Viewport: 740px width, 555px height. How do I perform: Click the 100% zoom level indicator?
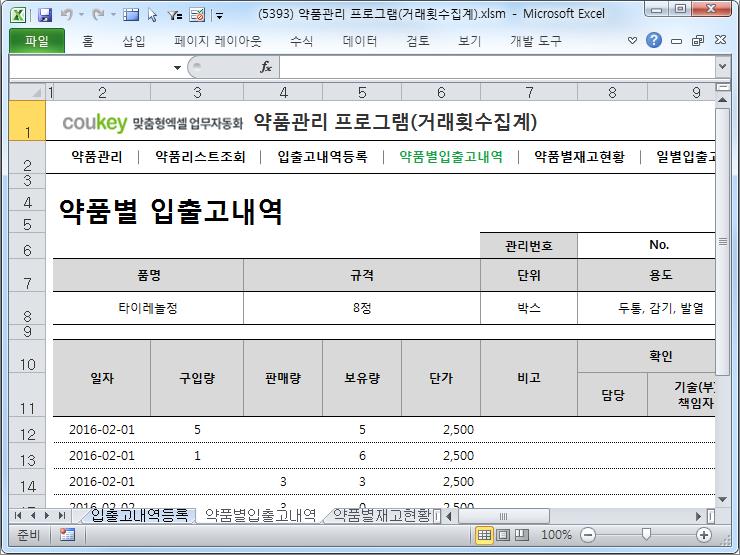(556, 535)
